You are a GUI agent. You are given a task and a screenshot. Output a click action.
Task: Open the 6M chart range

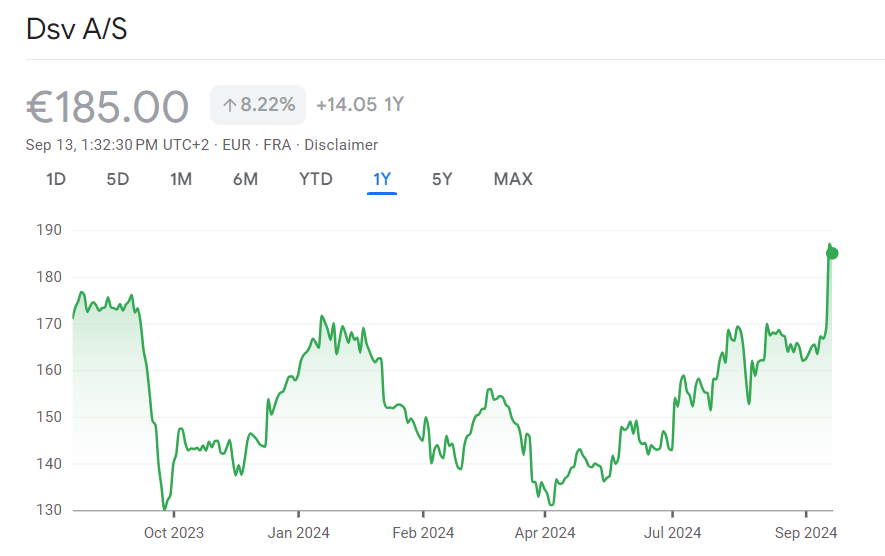(x=246, y=180)
